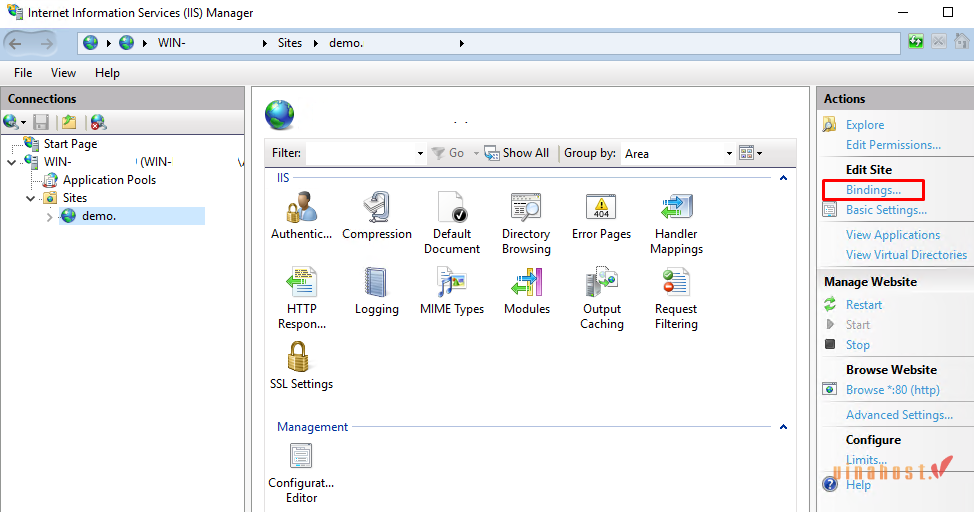974x512 pixels.
Task: Select Start Page in Connections tree
Action: point(70,144)
